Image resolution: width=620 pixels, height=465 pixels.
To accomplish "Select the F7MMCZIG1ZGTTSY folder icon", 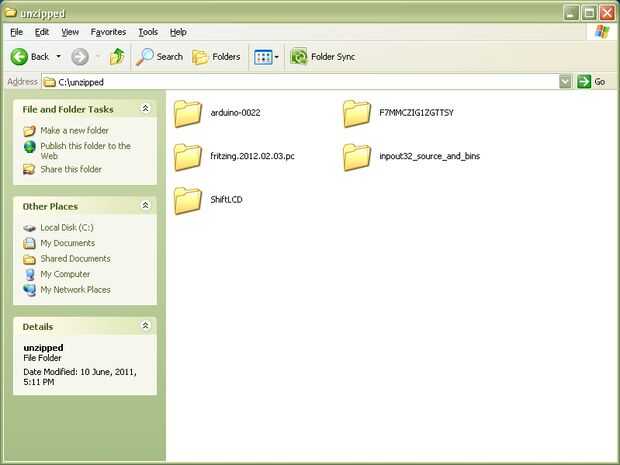I will coord(357,113).
